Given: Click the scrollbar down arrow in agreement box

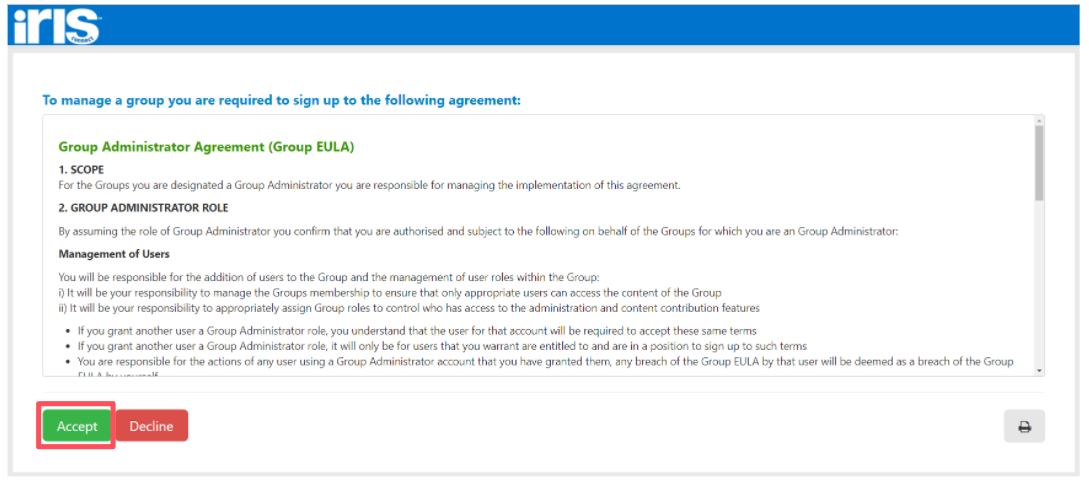Looking at the screenshot, I should coord(1039,372).
